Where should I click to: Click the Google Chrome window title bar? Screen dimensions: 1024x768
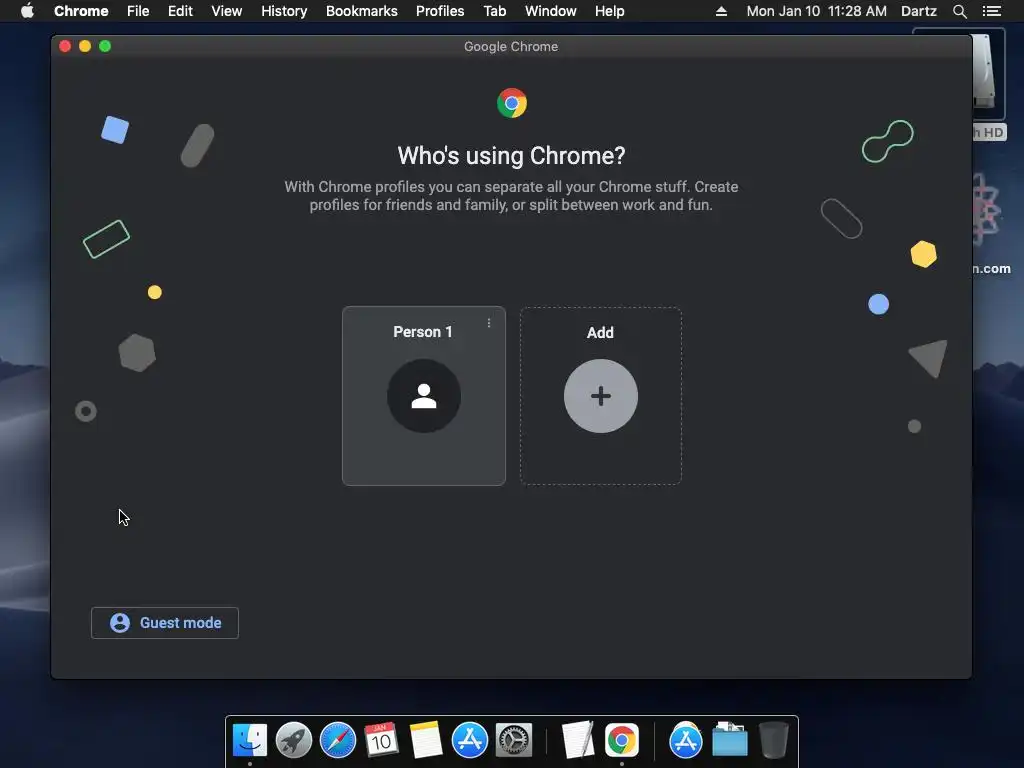511,46
